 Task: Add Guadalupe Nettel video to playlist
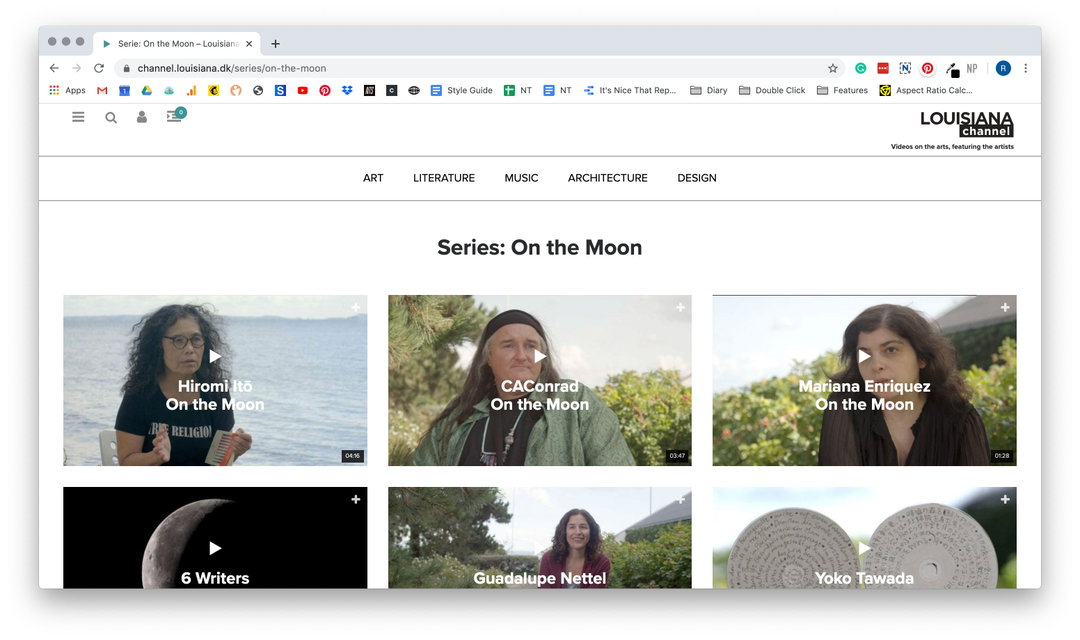coord(681,499)
